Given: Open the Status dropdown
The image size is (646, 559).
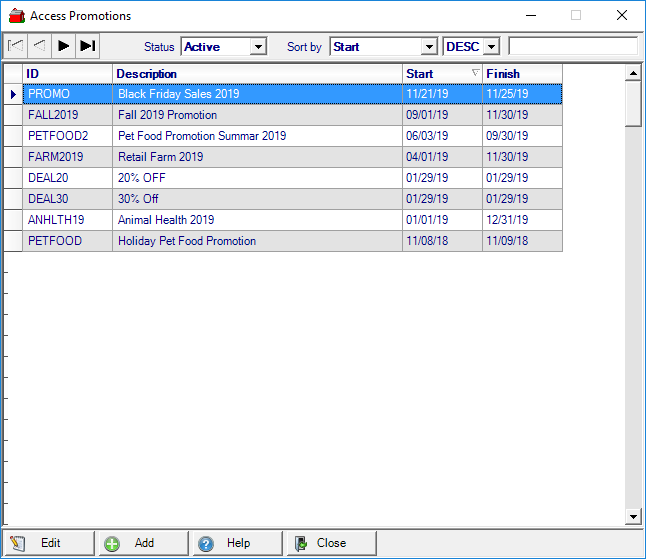Looking at the screenshot, I should (x=258, y=47).
